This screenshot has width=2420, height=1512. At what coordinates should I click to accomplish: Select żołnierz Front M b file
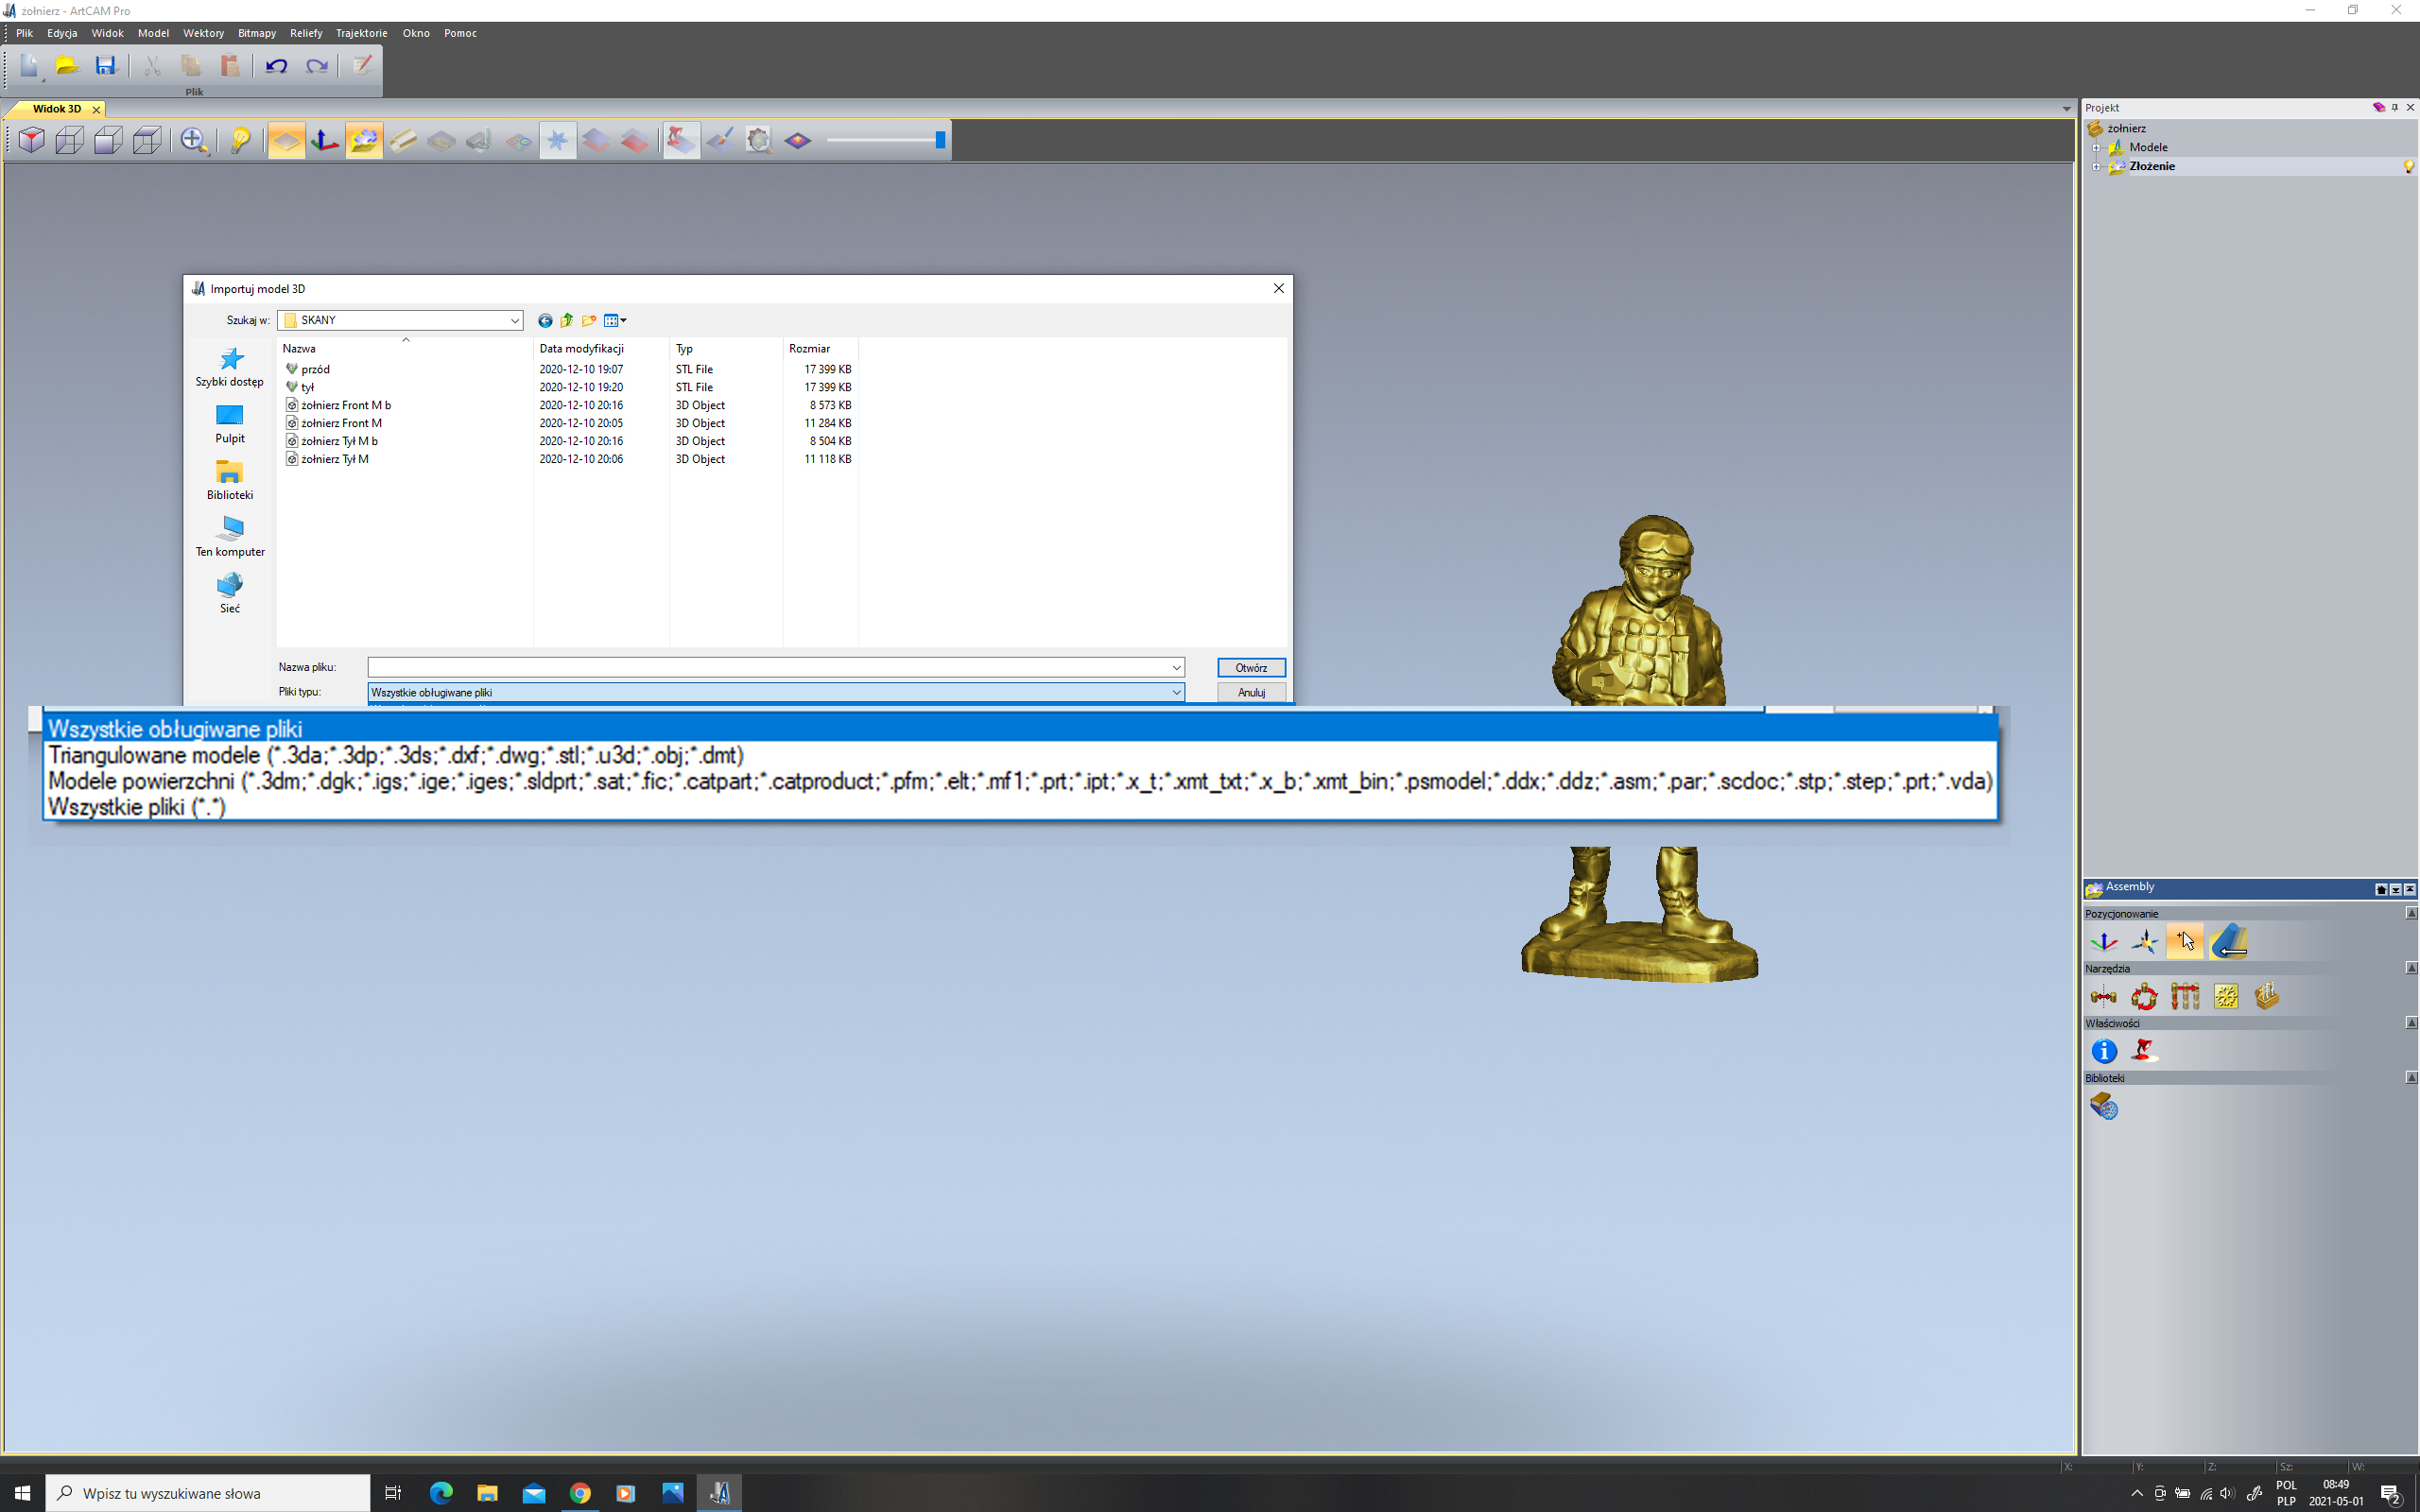[x=345, y=404]
